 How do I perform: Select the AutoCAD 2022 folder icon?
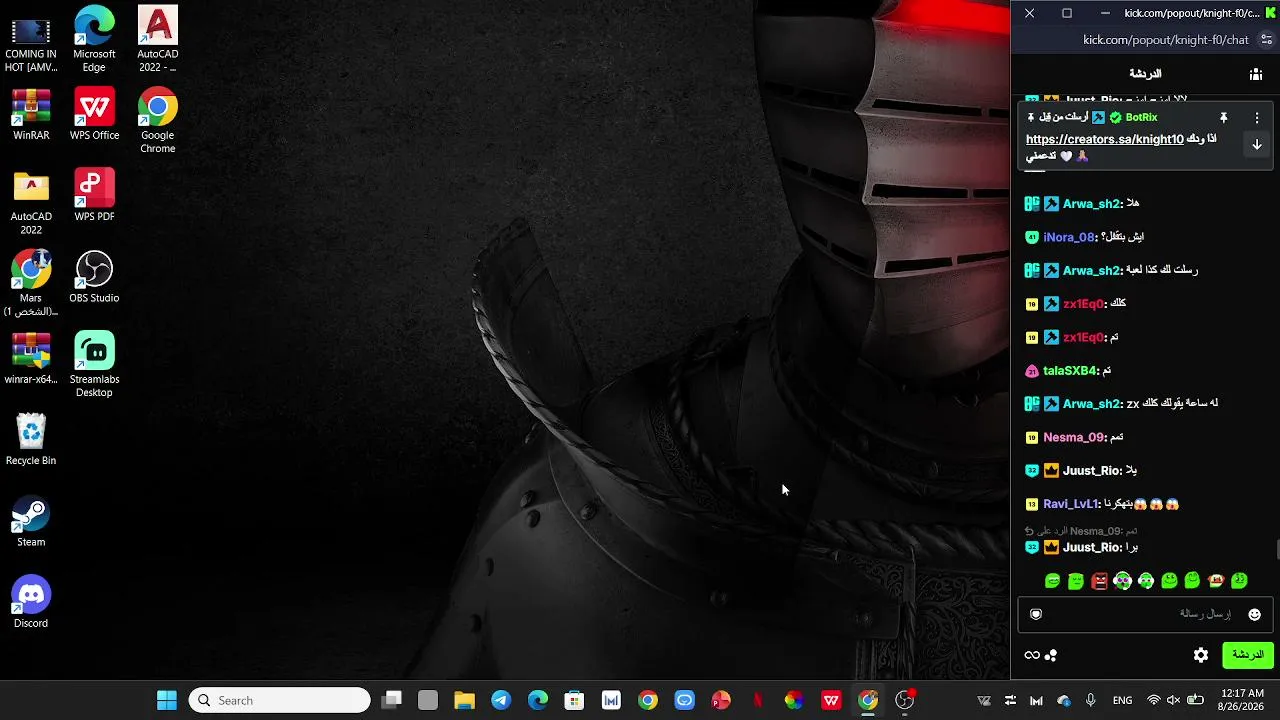pyautogui.click(x=31, y=202)
